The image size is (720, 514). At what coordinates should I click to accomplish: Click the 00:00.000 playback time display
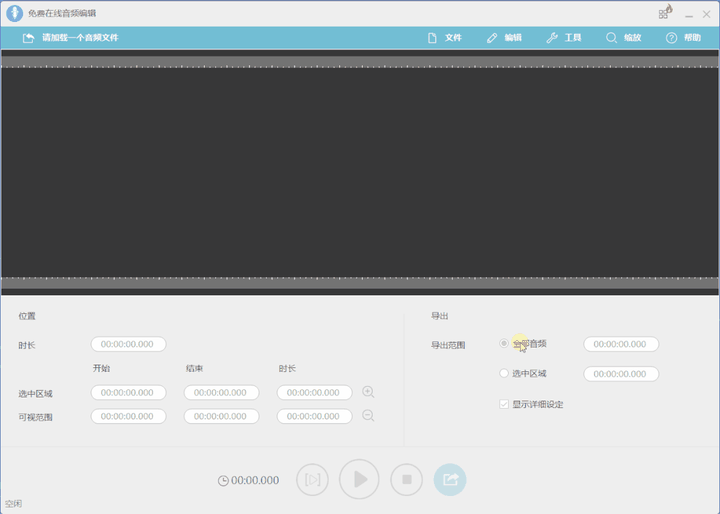255,480
